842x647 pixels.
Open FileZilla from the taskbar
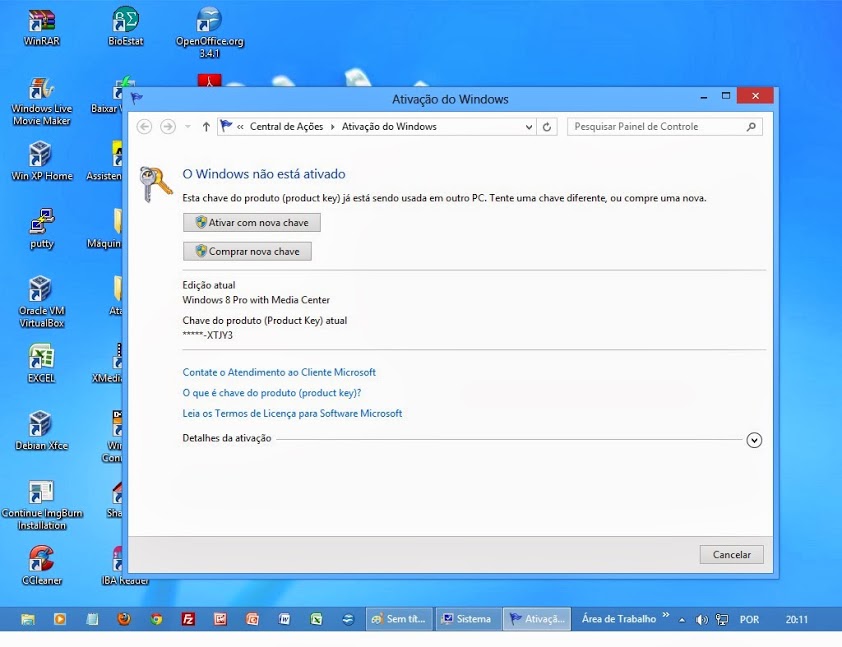tap(188, 619)
